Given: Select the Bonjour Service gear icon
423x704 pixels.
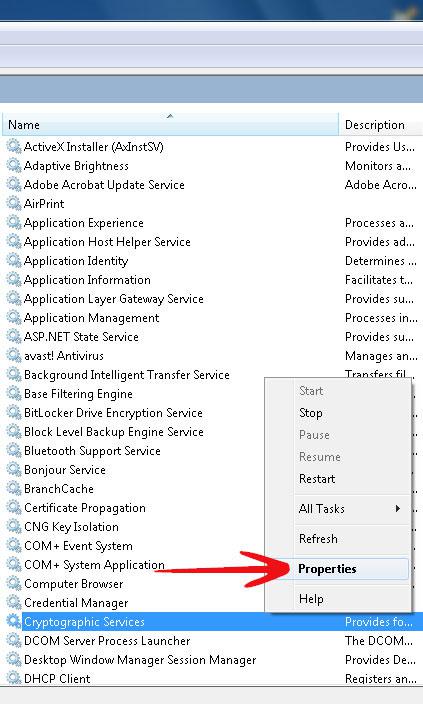Looking at the screenshot, I should point(13,470).
